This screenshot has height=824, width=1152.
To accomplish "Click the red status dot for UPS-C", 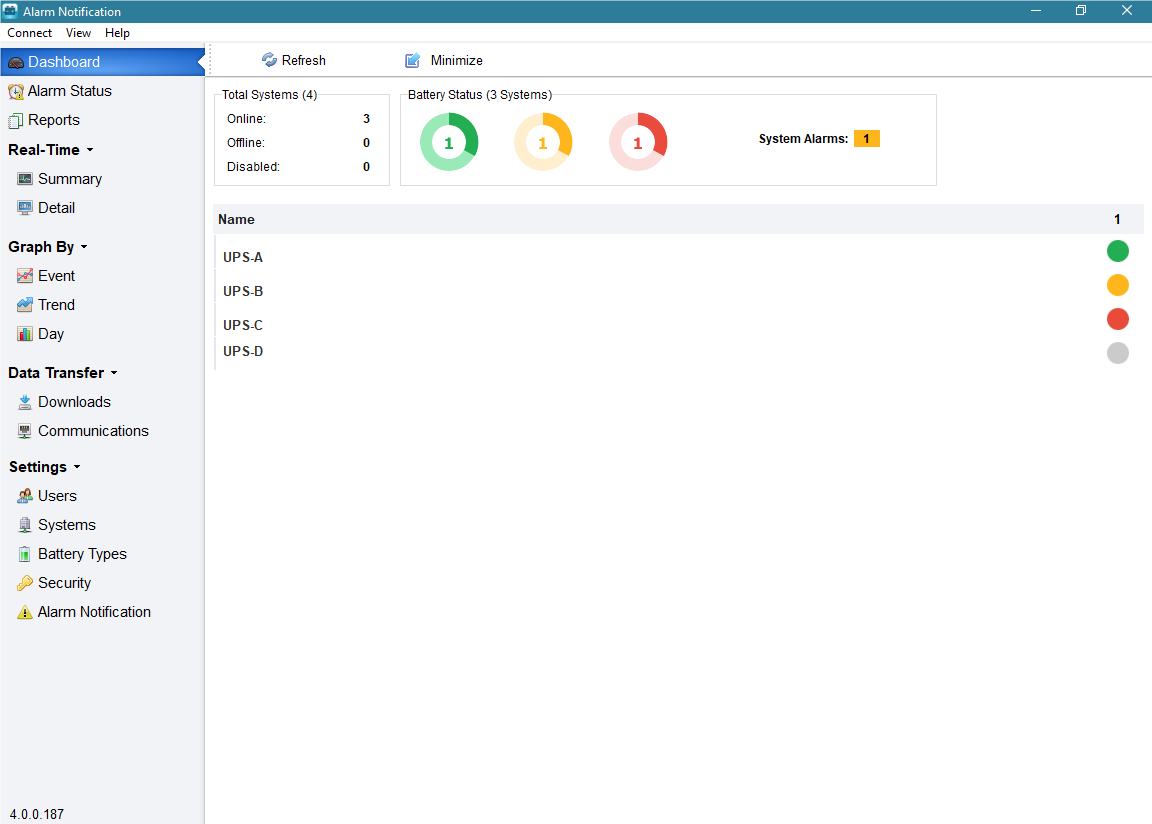I will tap(1117, 319).
